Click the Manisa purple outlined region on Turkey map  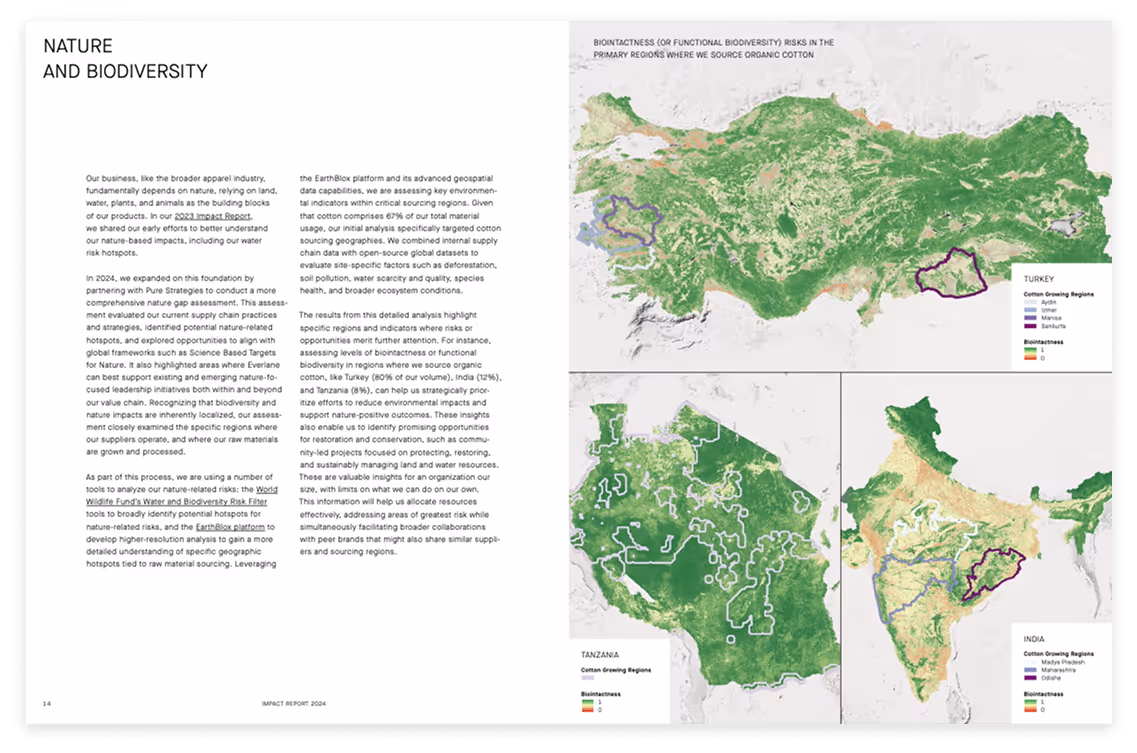coord(632,218)
